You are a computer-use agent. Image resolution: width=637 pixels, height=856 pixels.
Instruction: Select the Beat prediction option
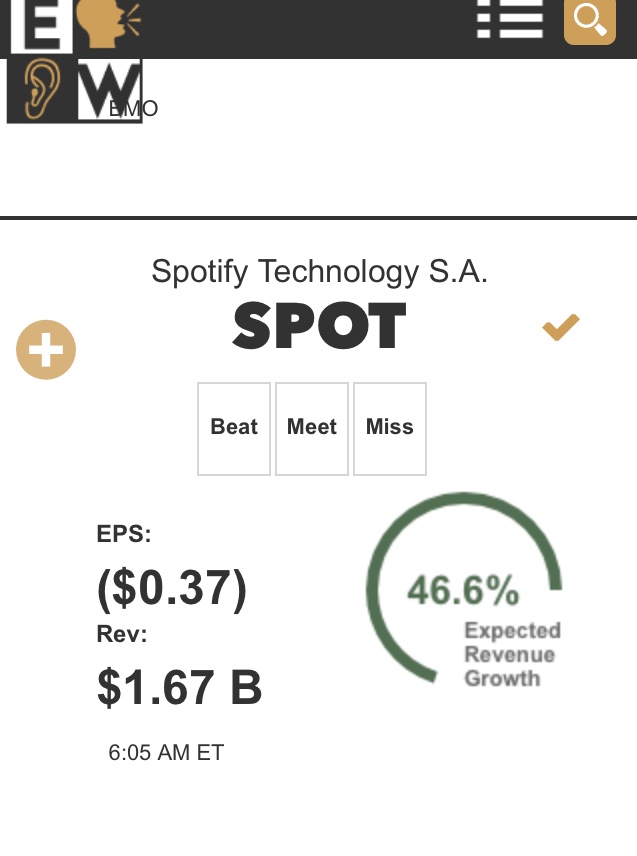[234, 428]
